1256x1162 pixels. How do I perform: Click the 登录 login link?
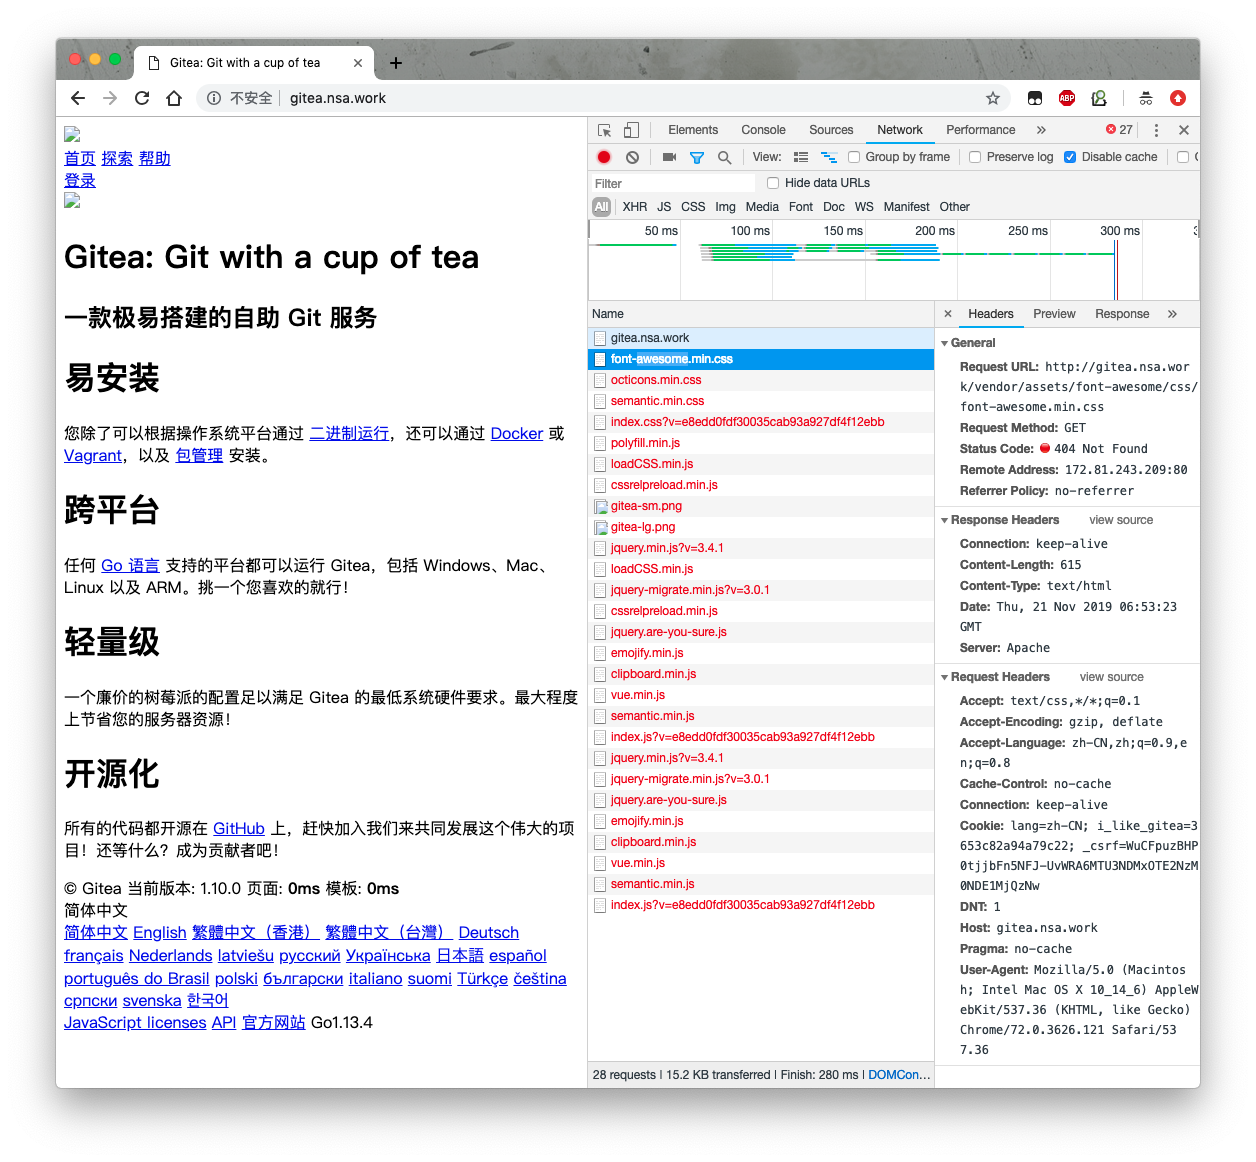[80, 180]
